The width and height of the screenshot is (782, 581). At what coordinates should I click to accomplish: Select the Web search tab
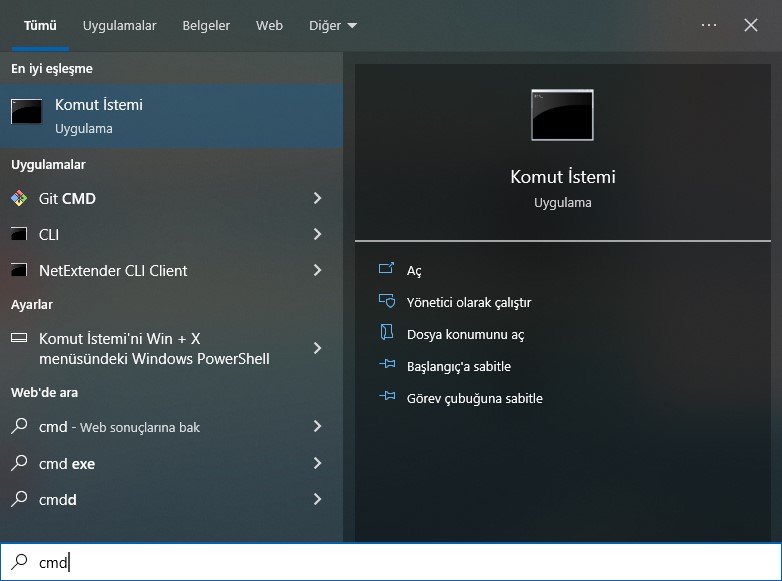point(269,26)
